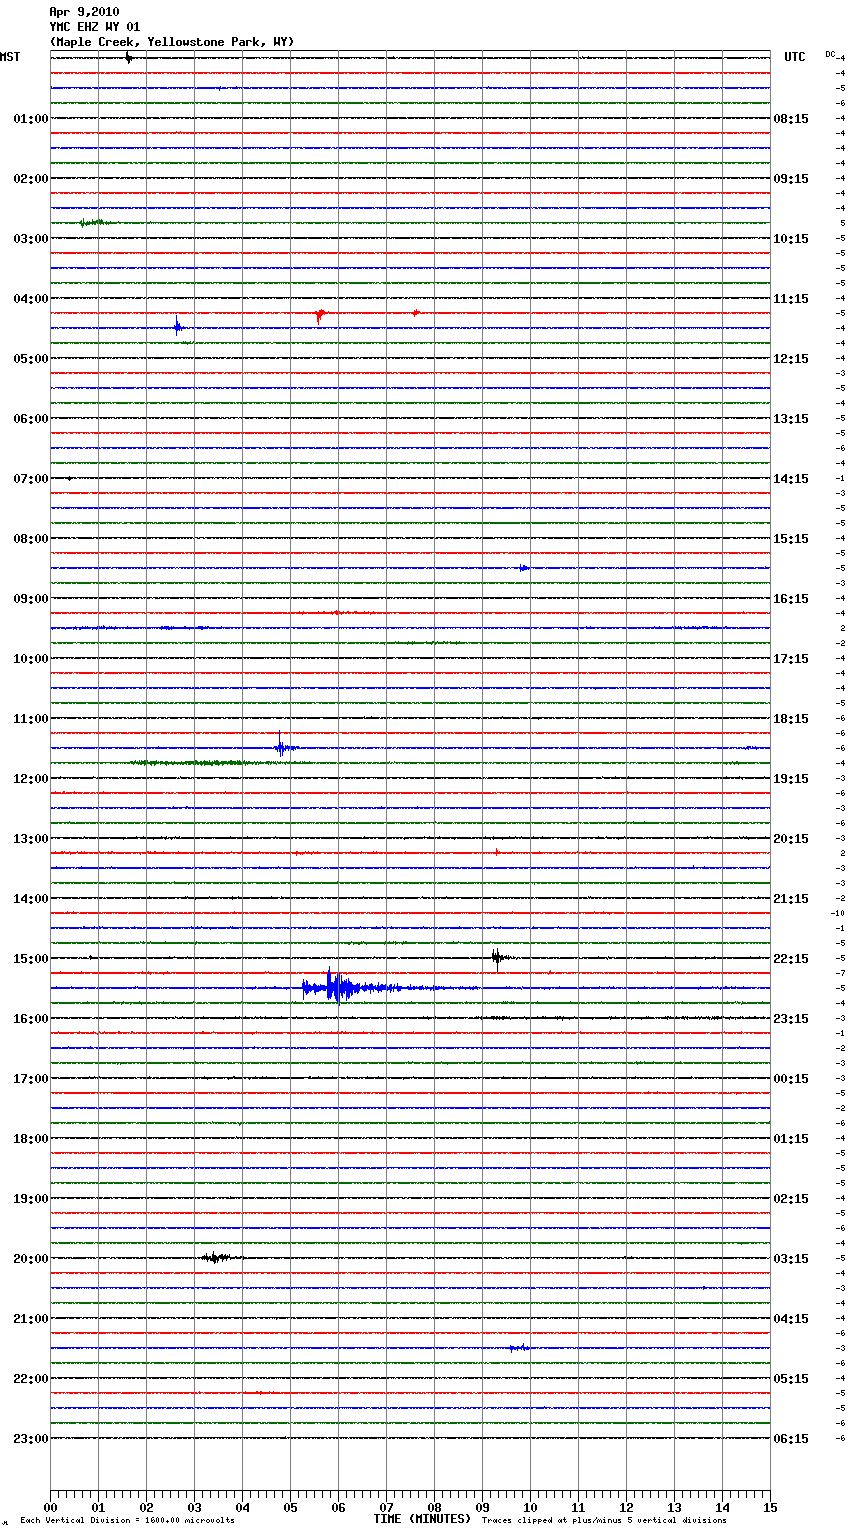Click the station code 'YMC EHZ WY 01'
This screenshot has height=1534, width=850.
point(95,27)
